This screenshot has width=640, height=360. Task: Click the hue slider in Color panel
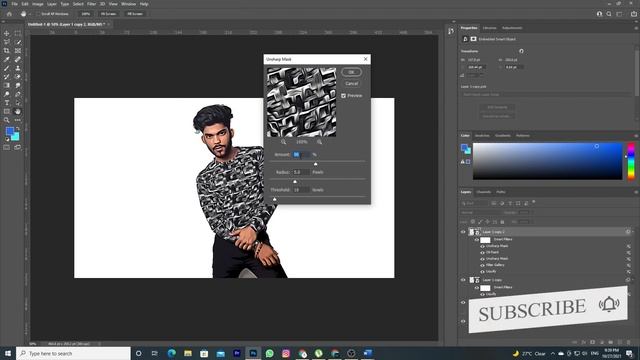click(631, 161)
